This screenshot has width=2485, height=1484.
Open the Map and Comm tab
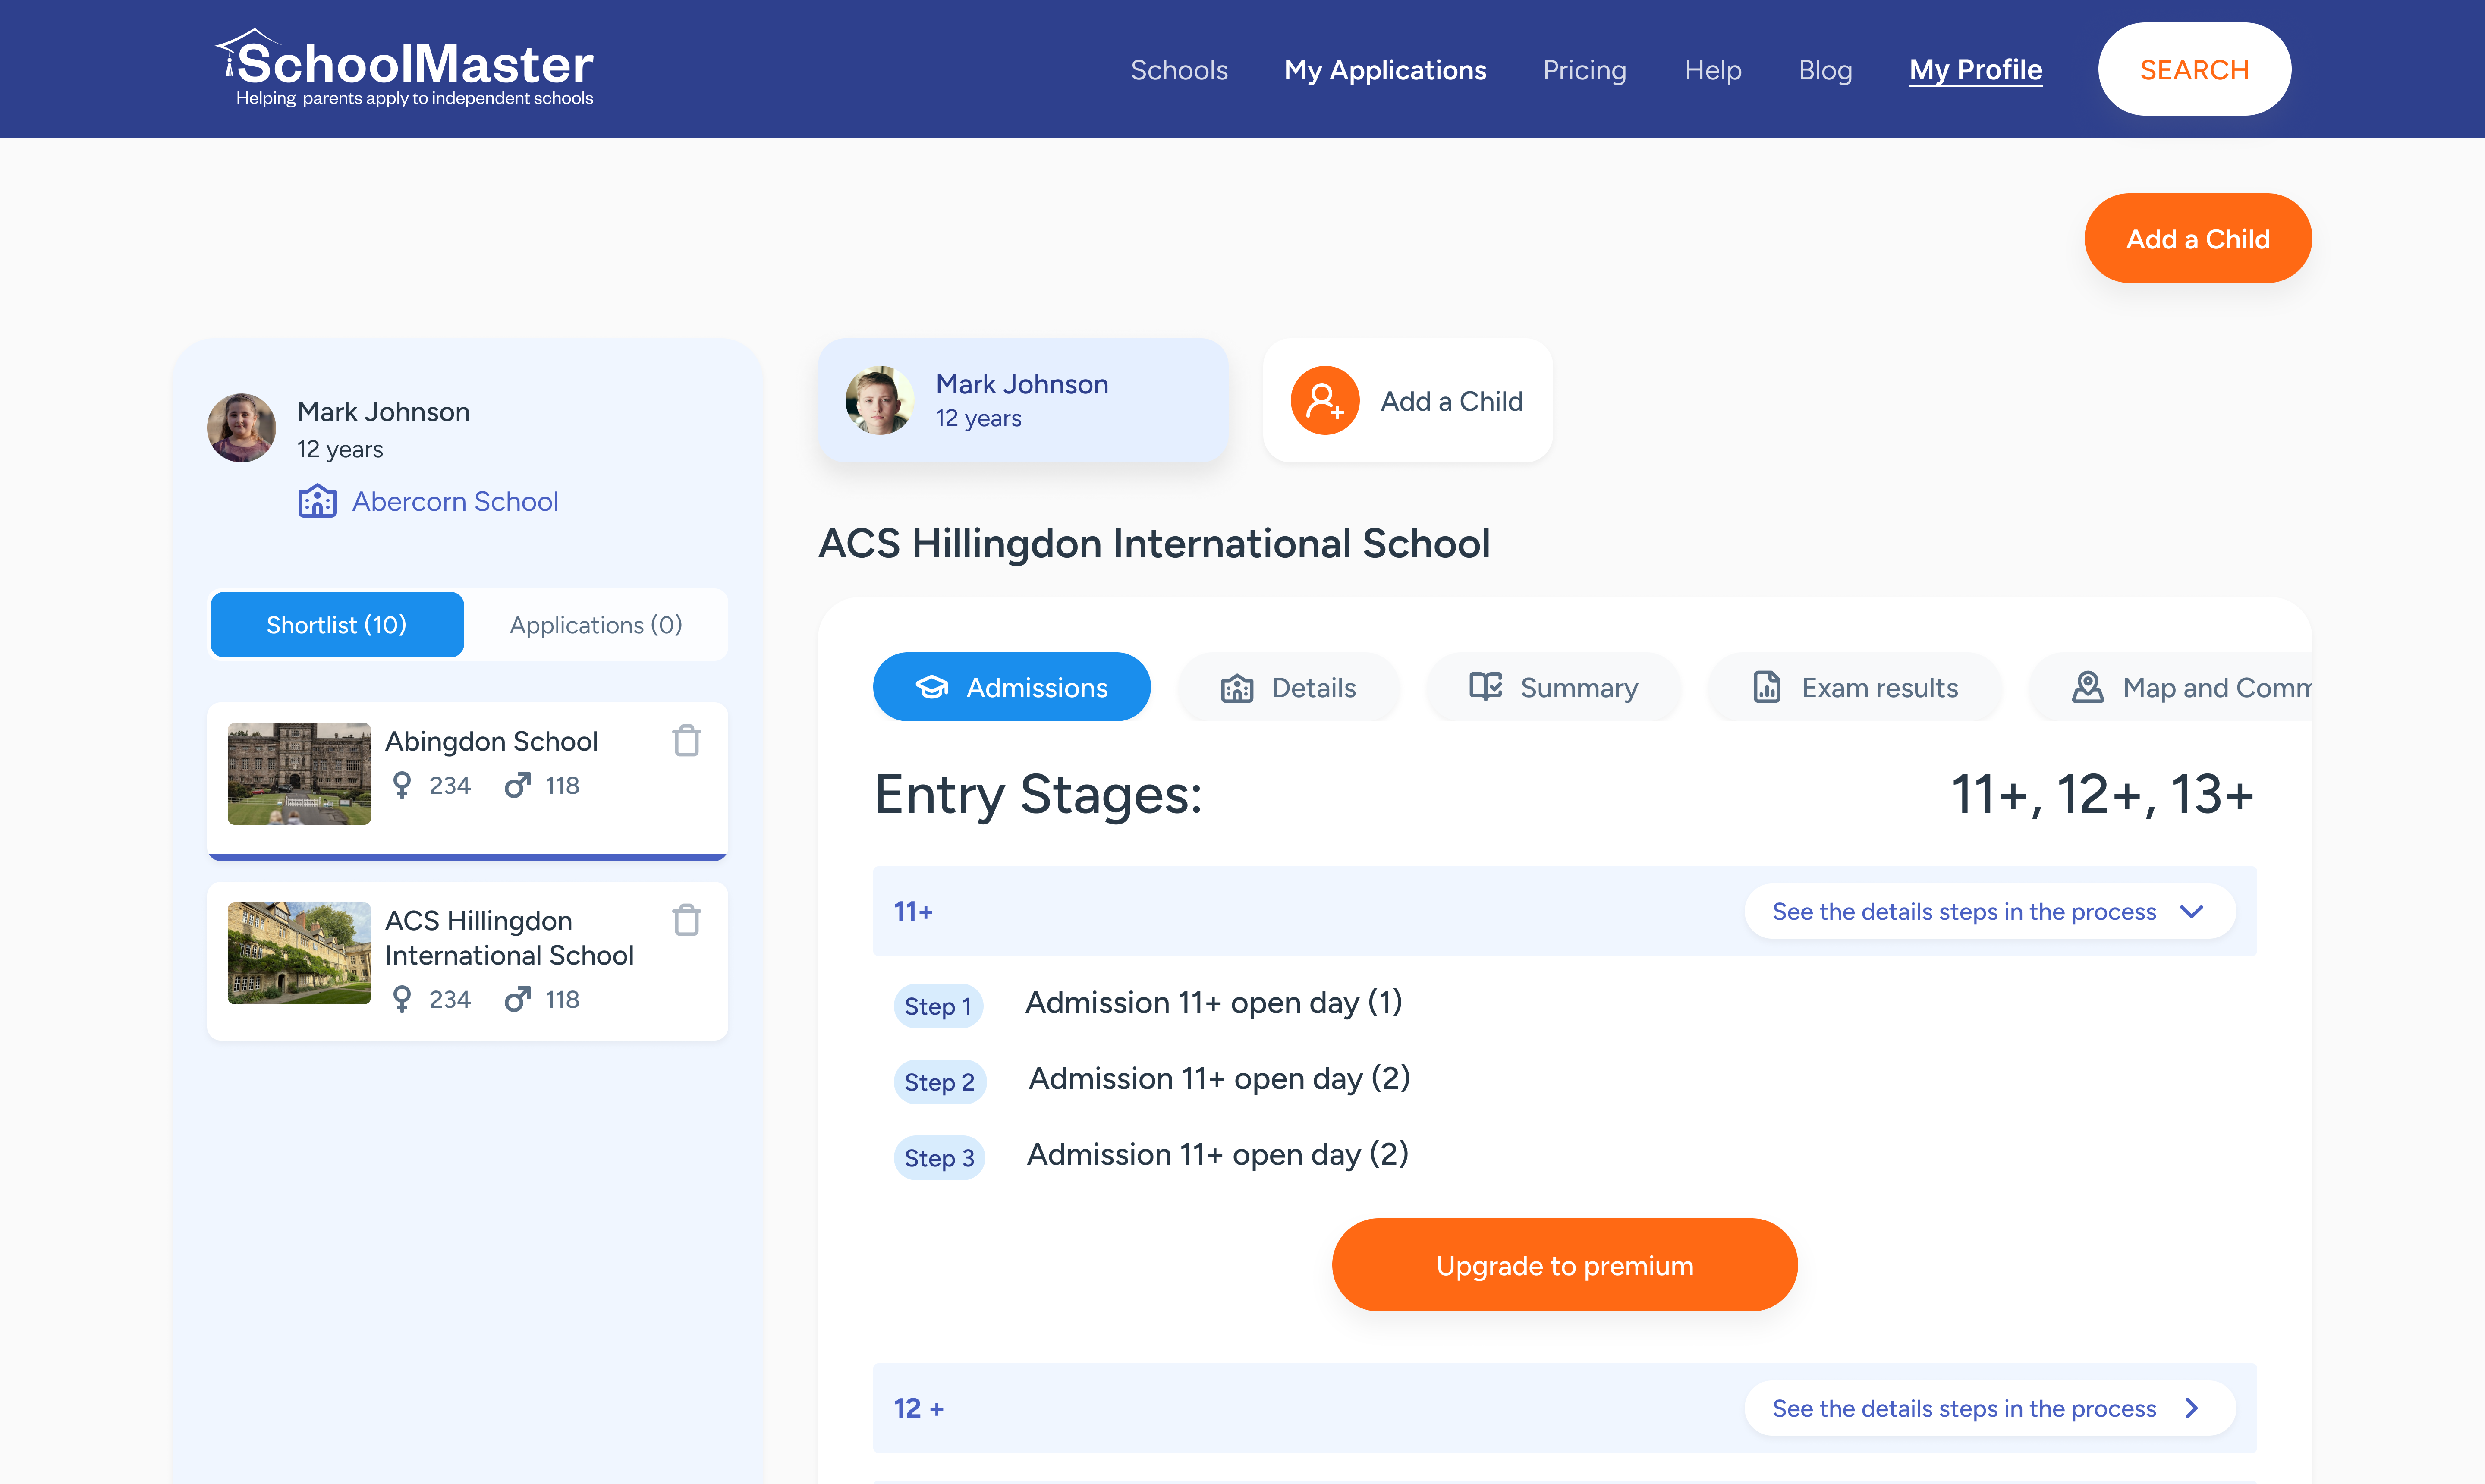2170,687
